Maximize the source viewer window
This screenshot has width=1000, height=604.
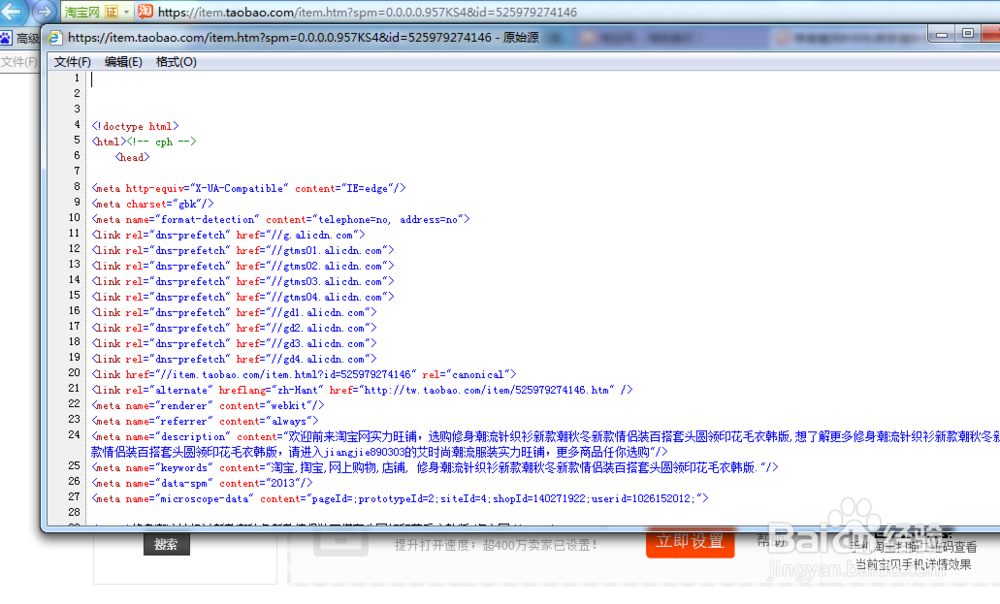[967, 33]
